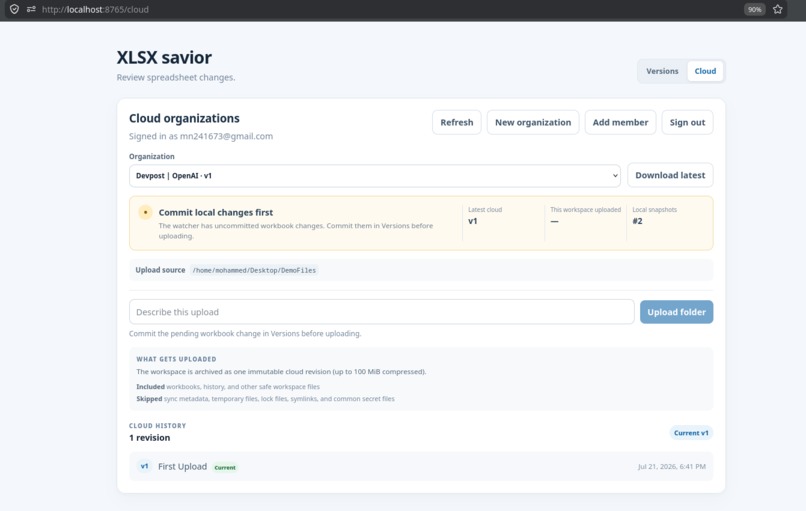Click the localhost:8765/cloud address field

(95, 9)
